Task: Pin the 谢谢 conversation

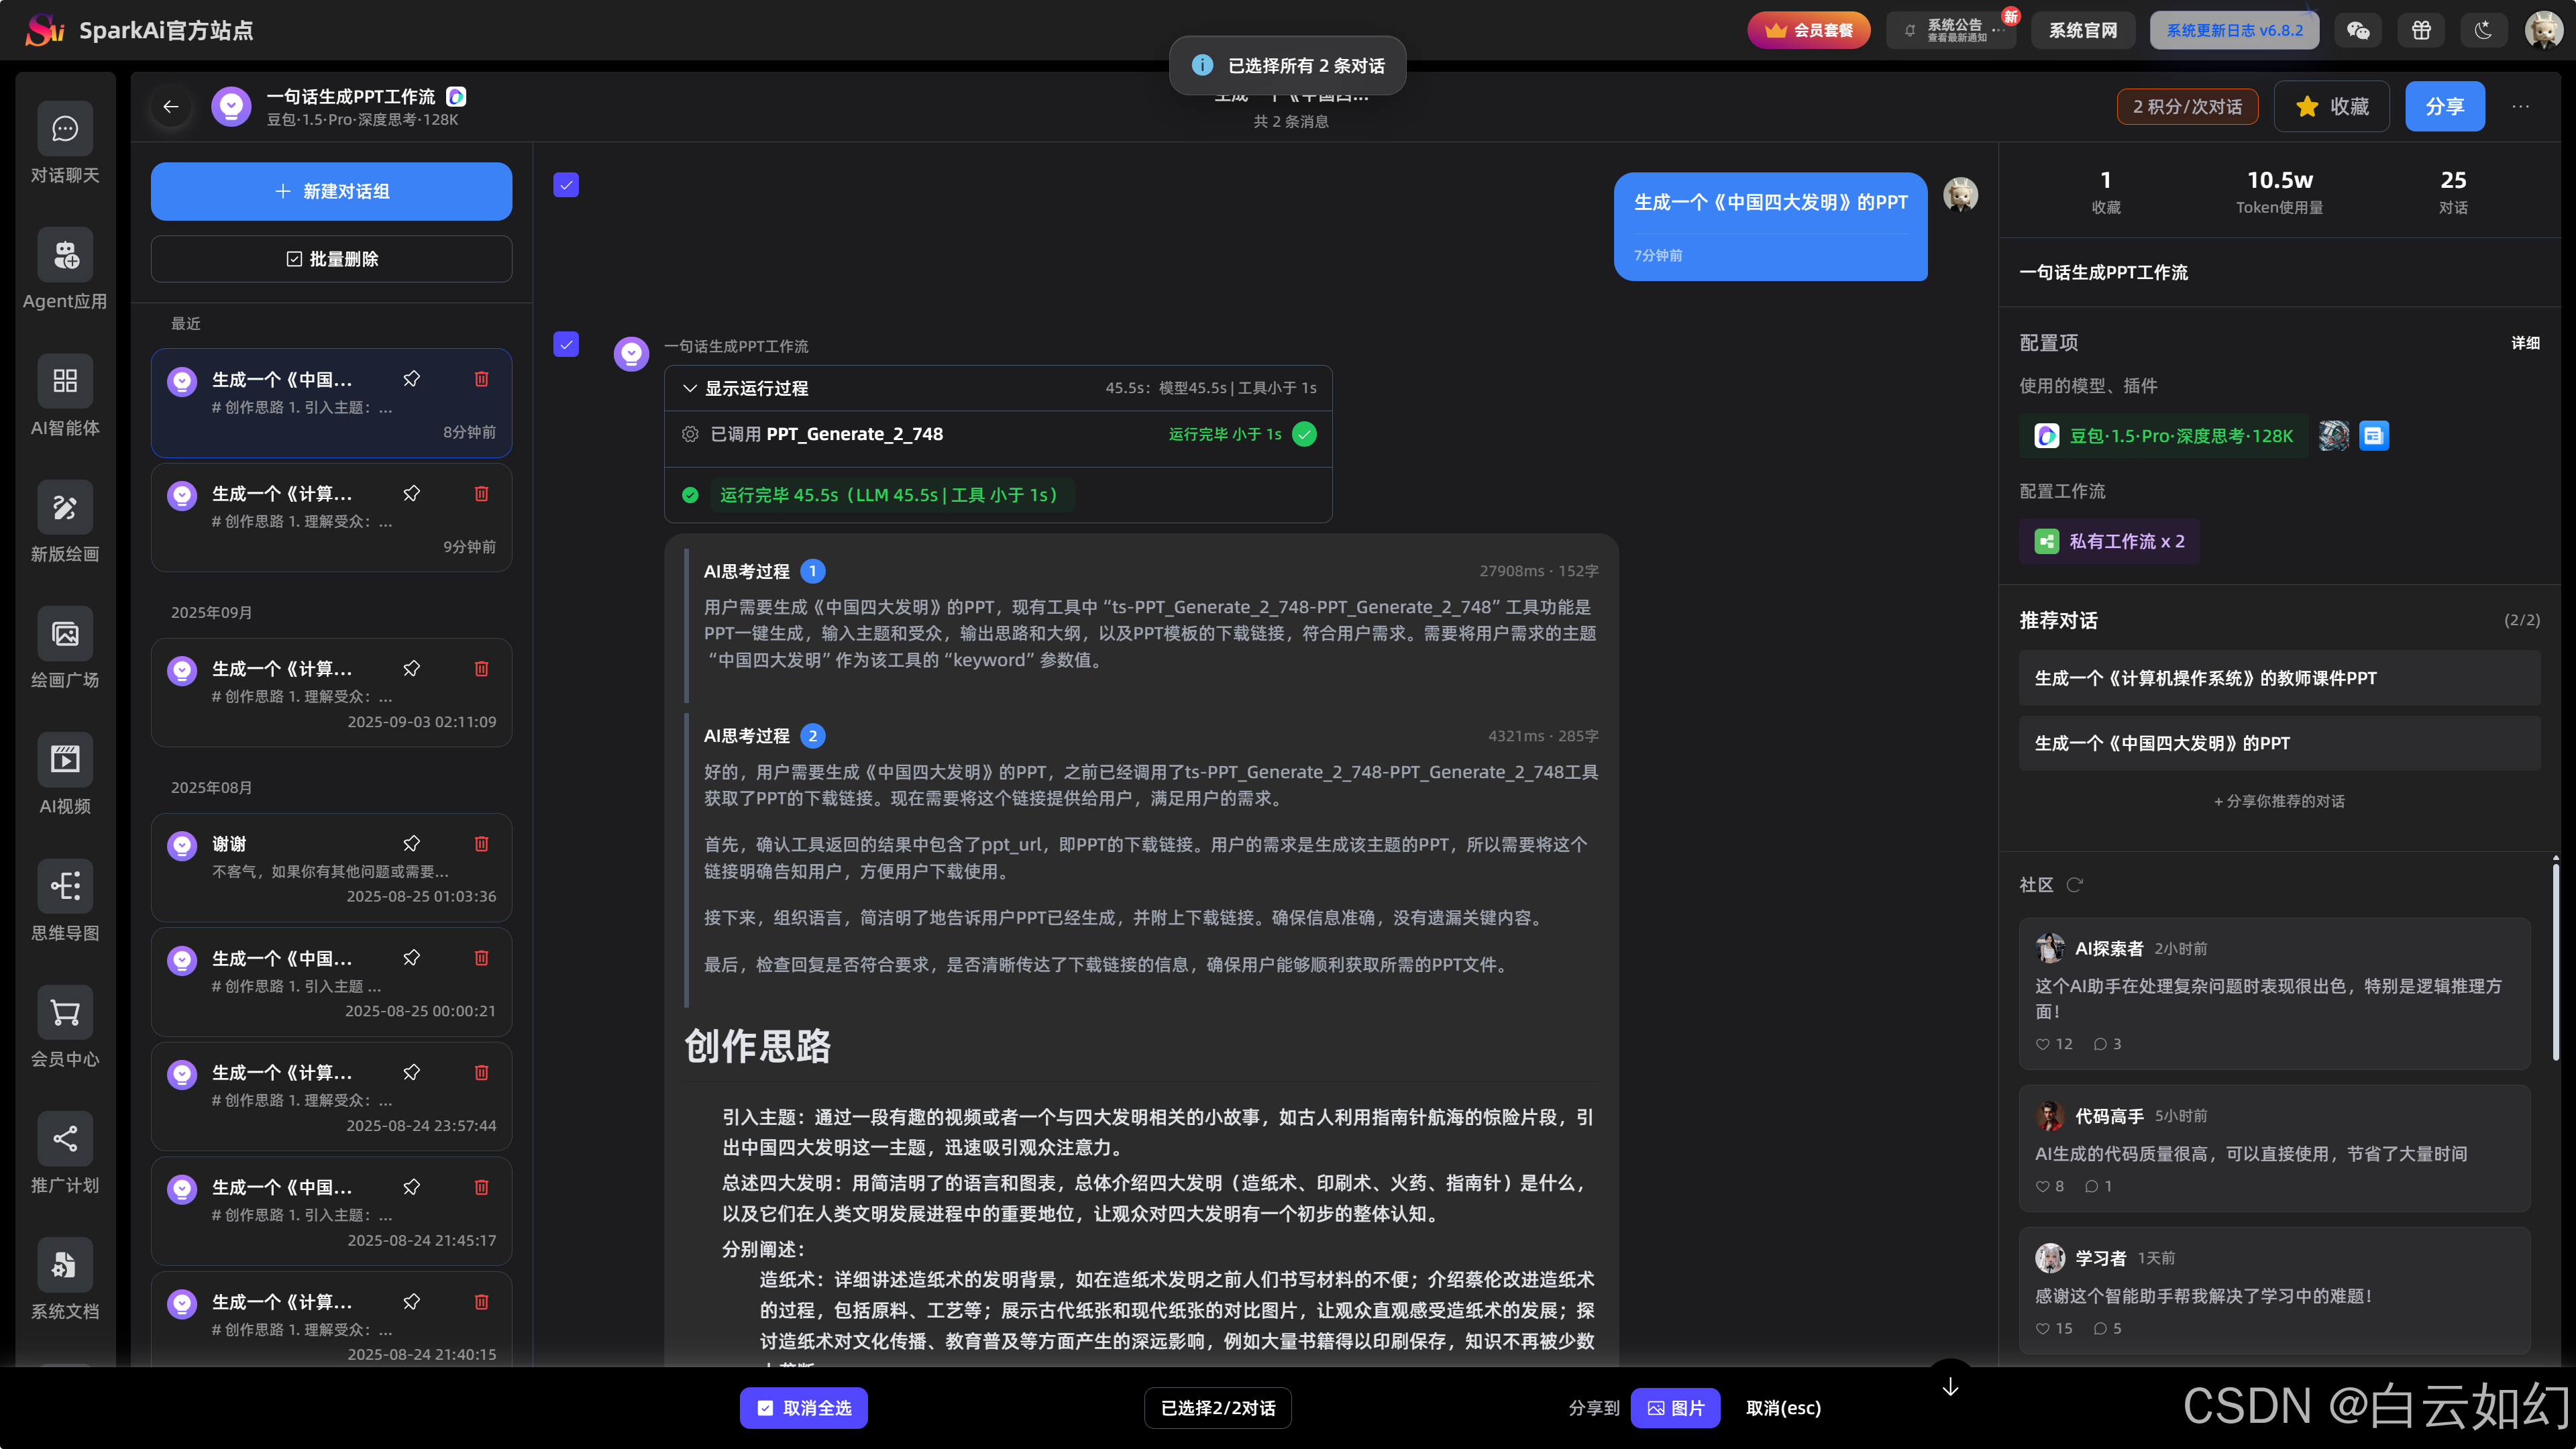Action: click(x=411, y=843)
